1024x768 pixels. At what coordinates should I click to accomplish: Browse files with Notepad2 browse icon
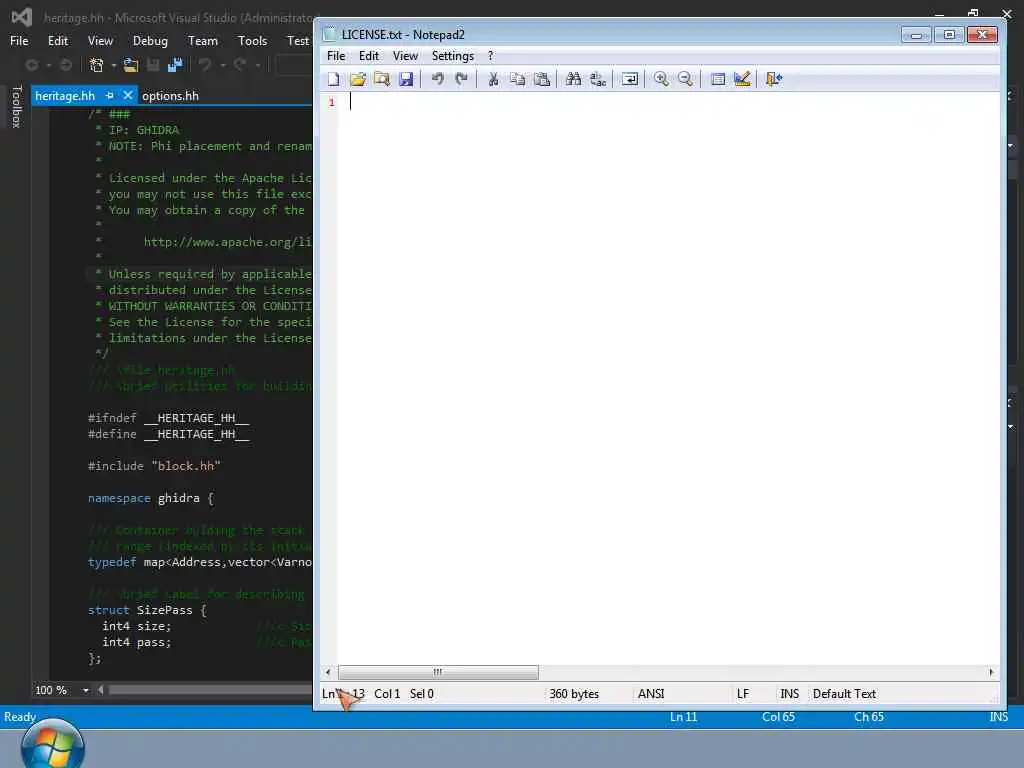(382, 79)
